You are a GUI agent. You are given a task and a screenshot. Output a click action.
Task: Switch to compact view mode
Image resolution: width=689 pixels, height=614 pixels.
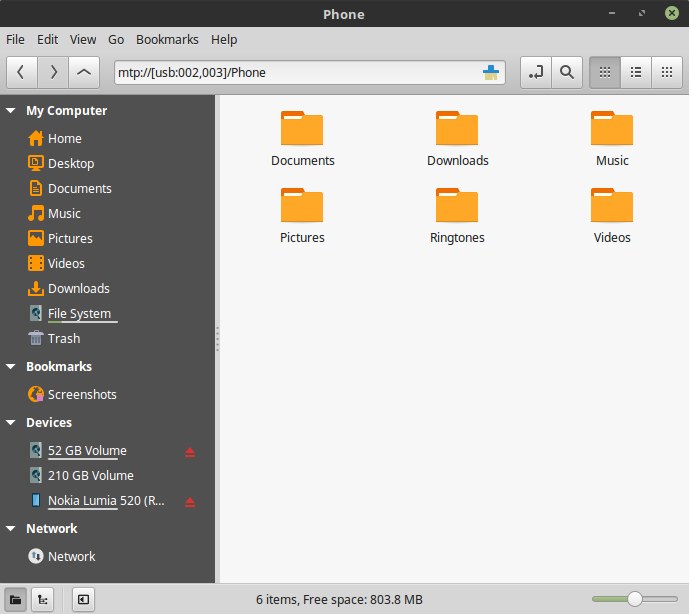coord(666,72)
